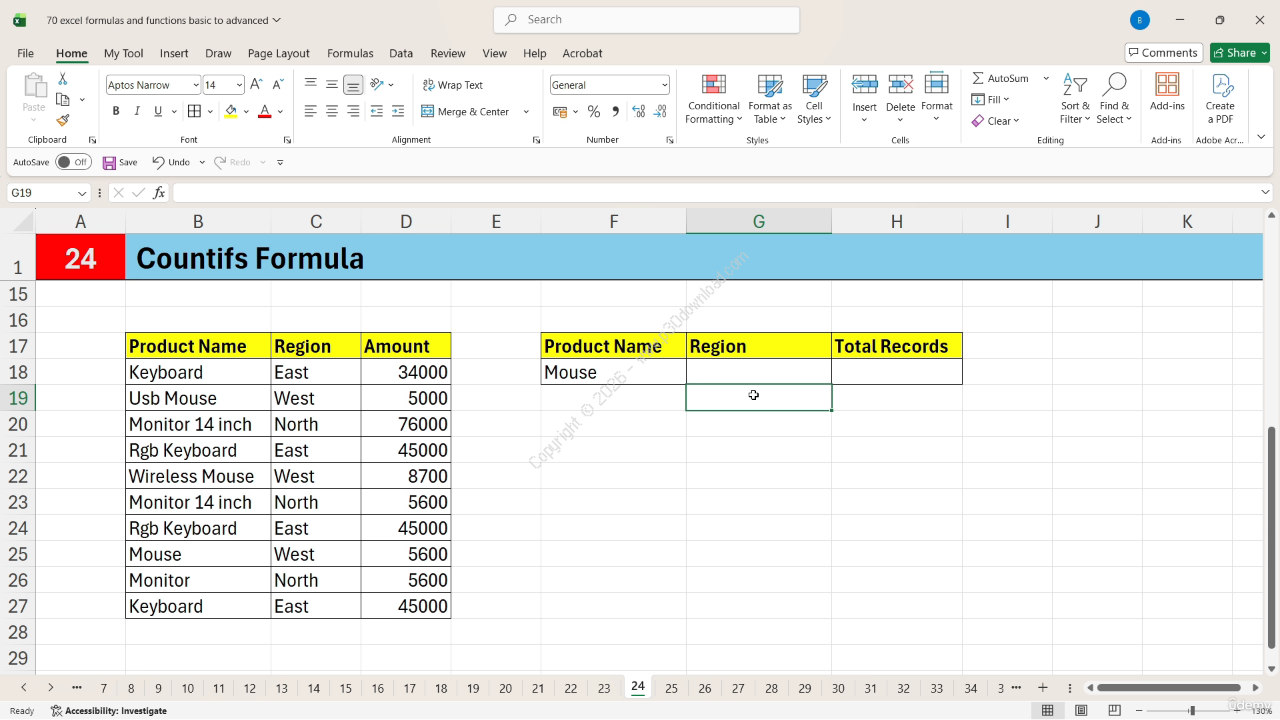Toggle the AutoSave switch on
Image resolution: width=1280 pixels, height=720 pixels.
click(x=73, y=162)
